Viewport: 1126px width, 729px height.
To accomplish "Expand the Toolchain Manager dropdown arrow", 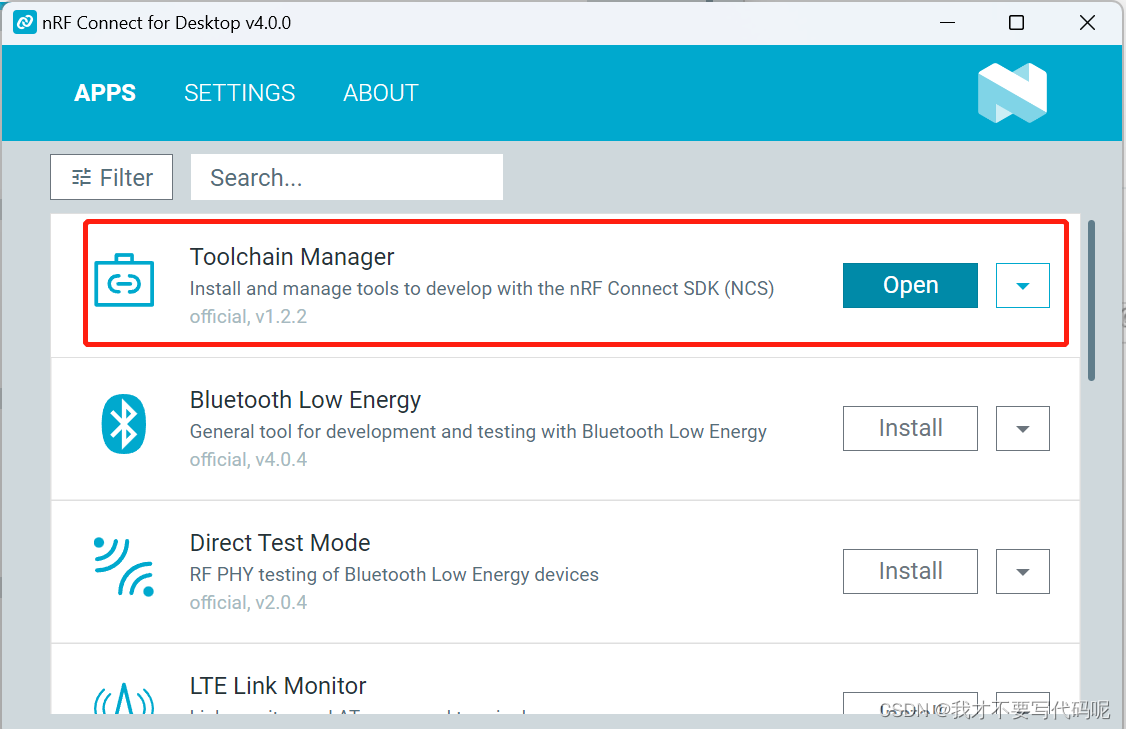I will click(1023, 285).
